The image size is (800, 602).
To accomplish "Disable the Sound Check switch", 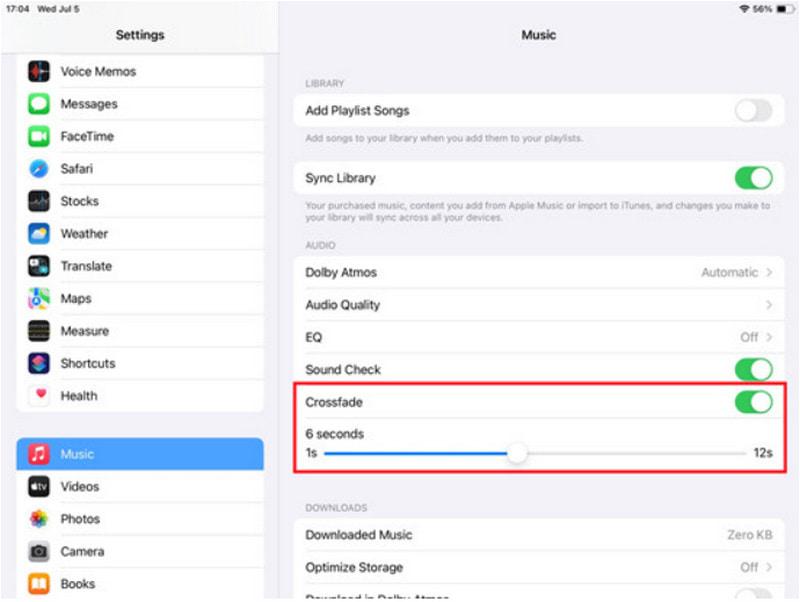I will click(x=754, y=369).
